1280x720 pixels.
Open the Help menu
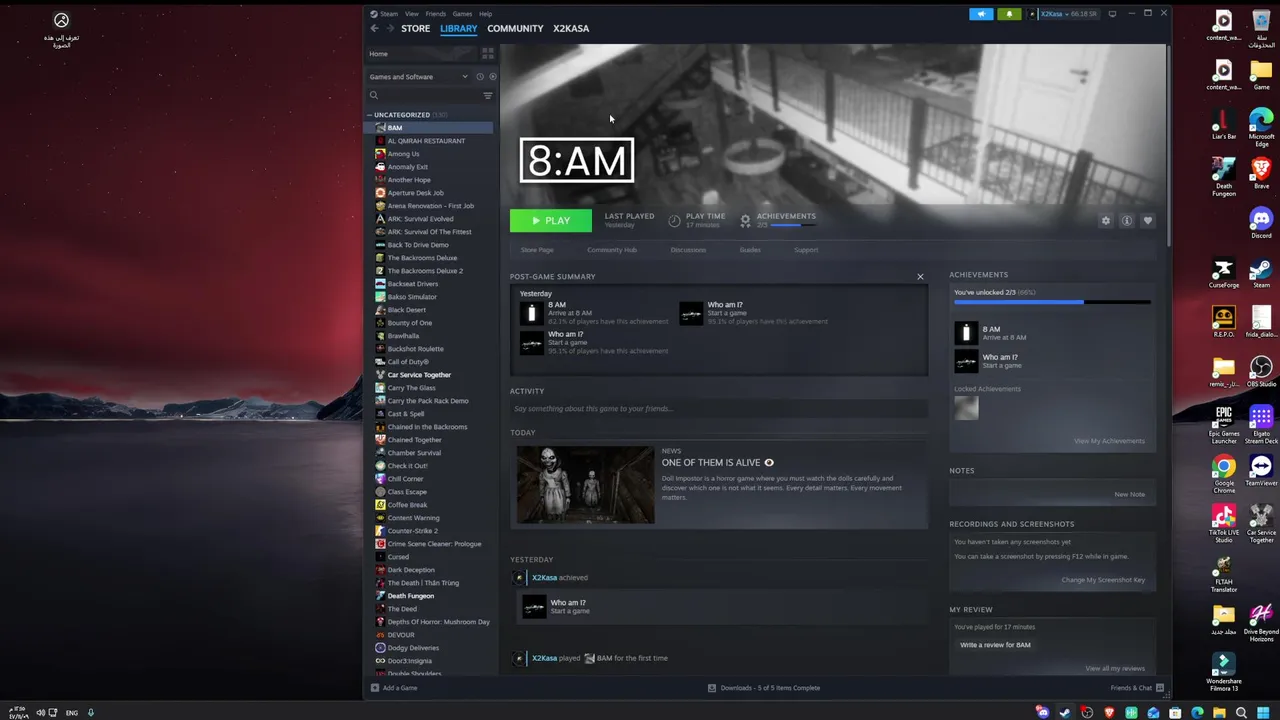pos(485,14)
